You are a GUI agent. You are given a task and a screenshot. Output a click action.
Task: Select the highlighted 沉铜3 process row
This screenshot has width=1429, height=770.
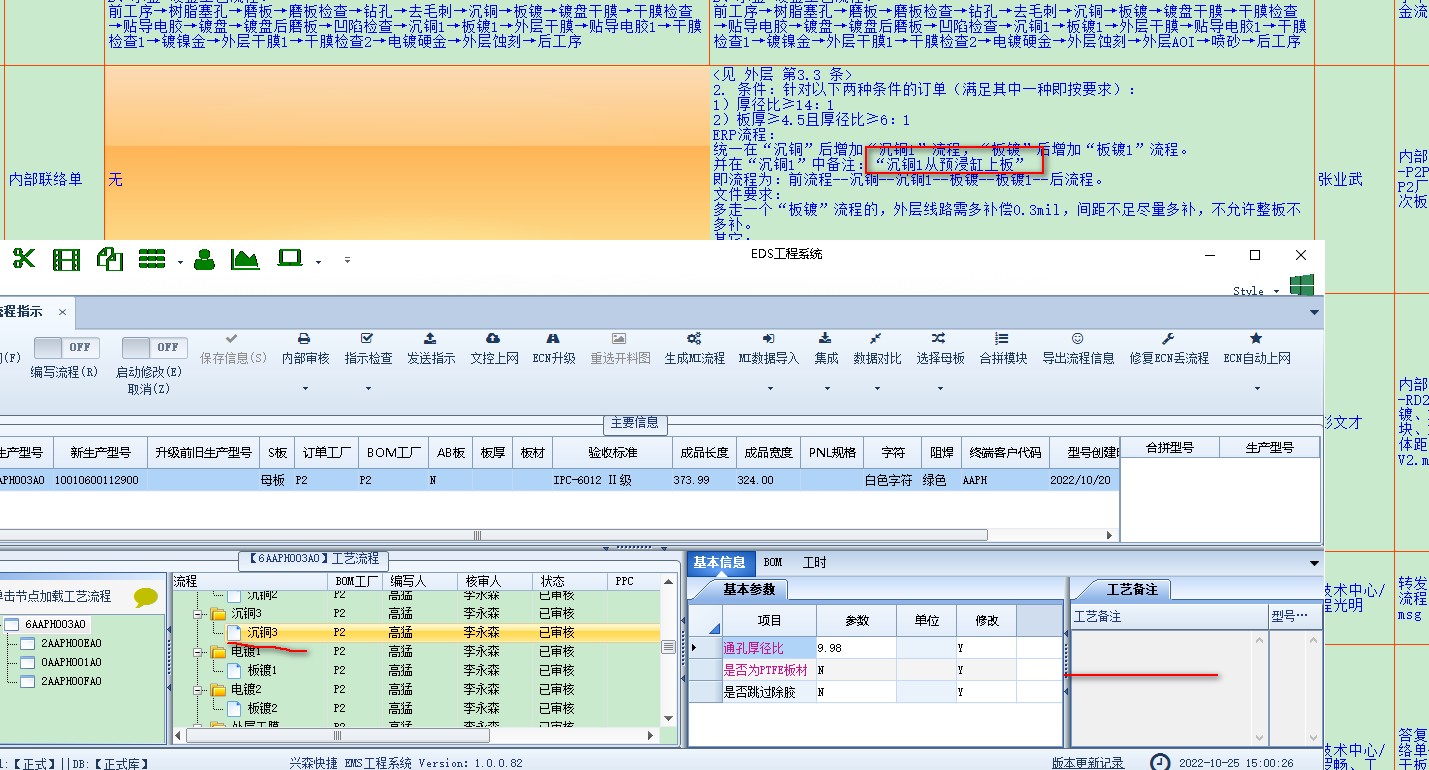[x=416, y=633]
